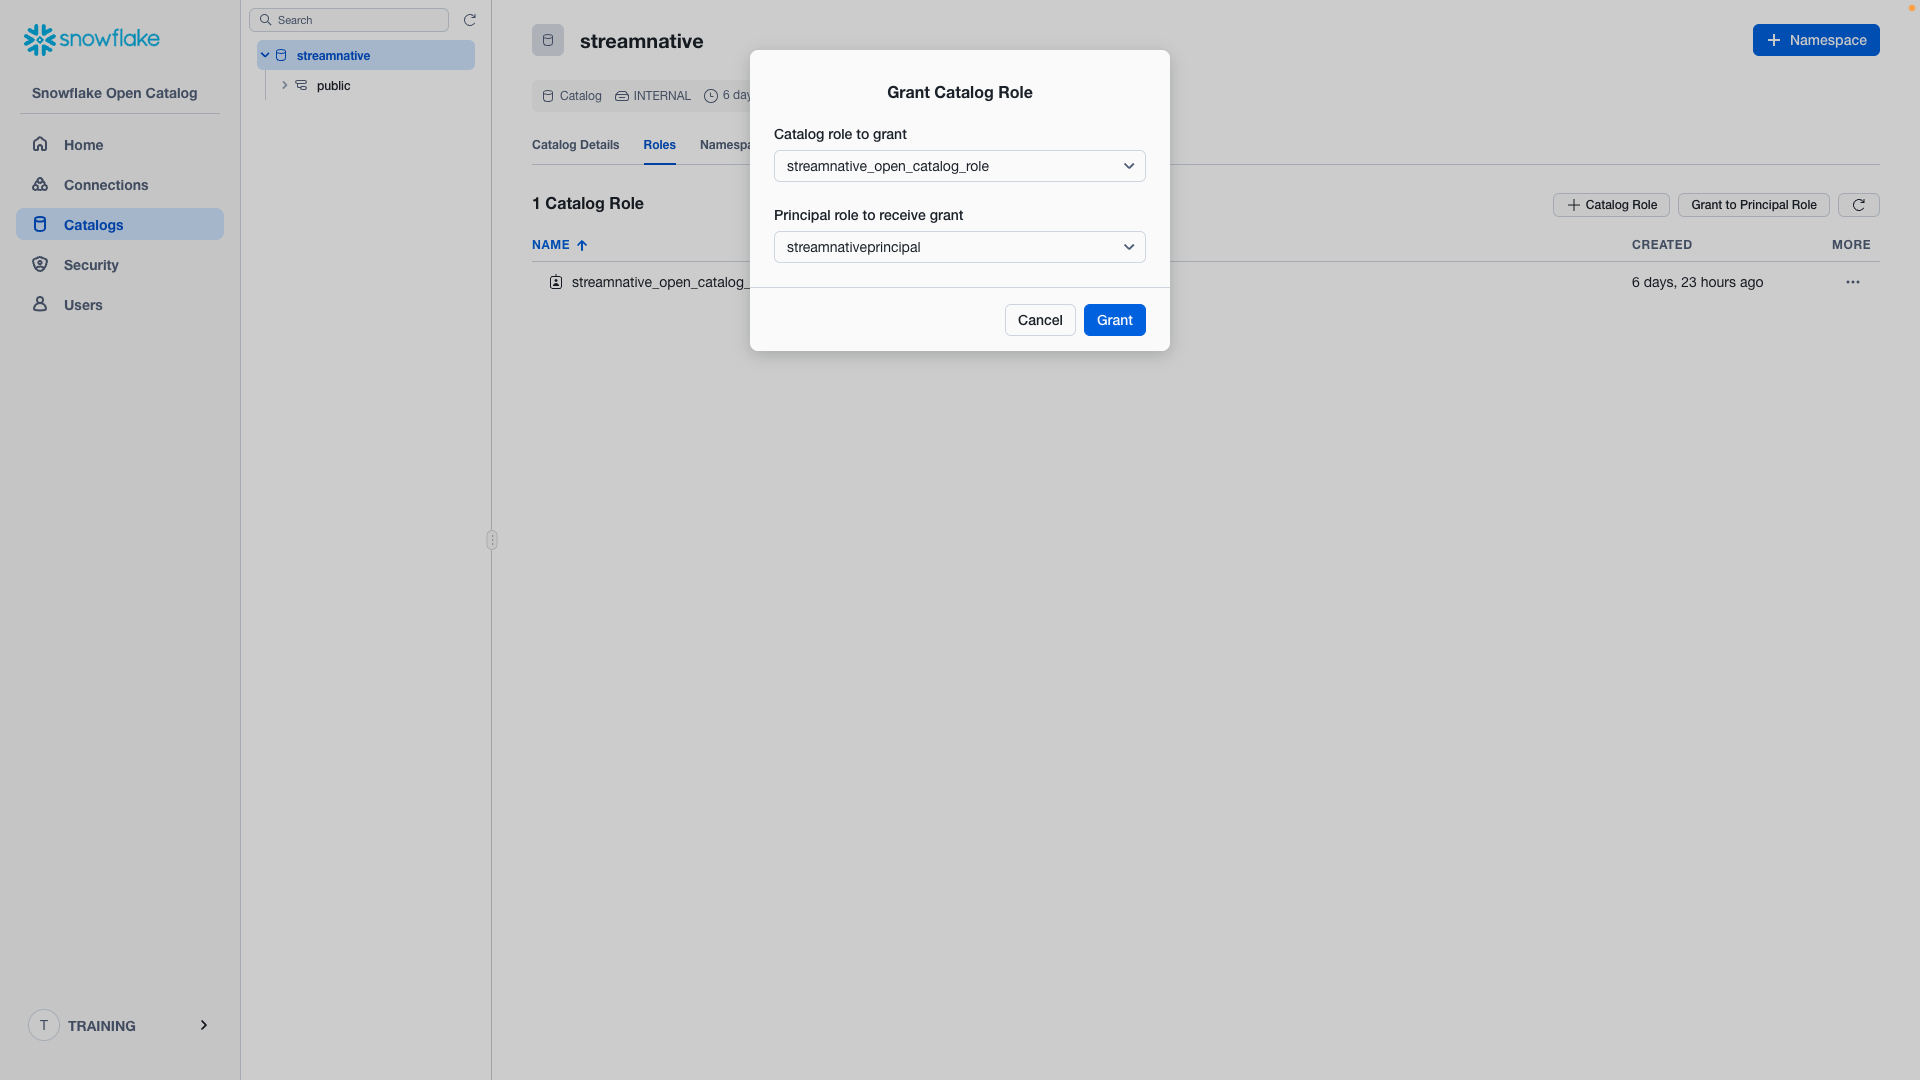Click the Cancel button to dismiss
This screenshot has height=1080, width=1920.
point(1040,319)
